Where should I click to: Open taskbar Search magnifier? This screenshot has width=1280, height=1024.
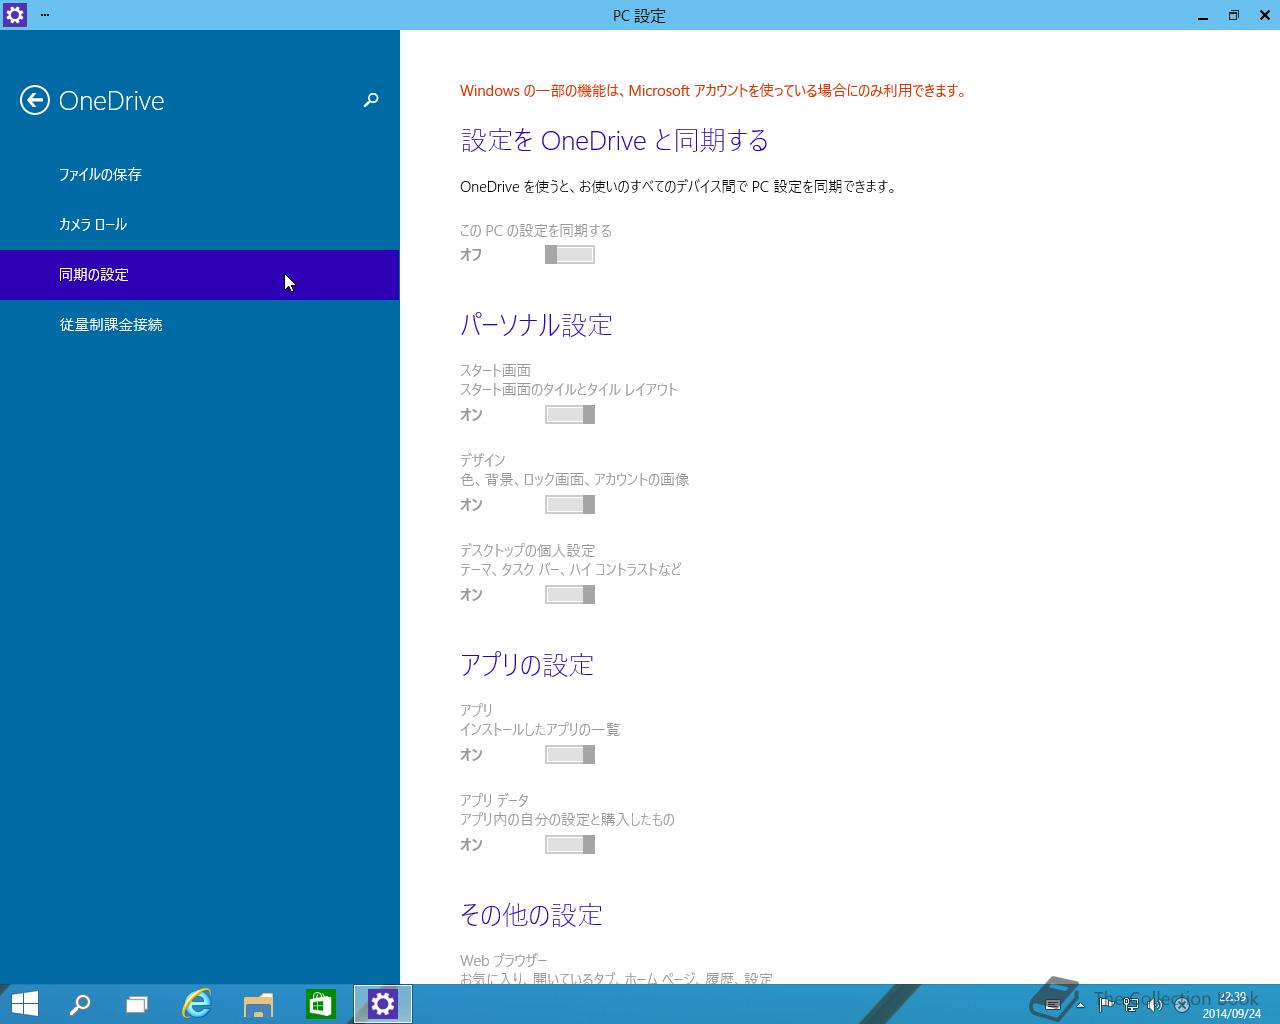(80, 1004)
